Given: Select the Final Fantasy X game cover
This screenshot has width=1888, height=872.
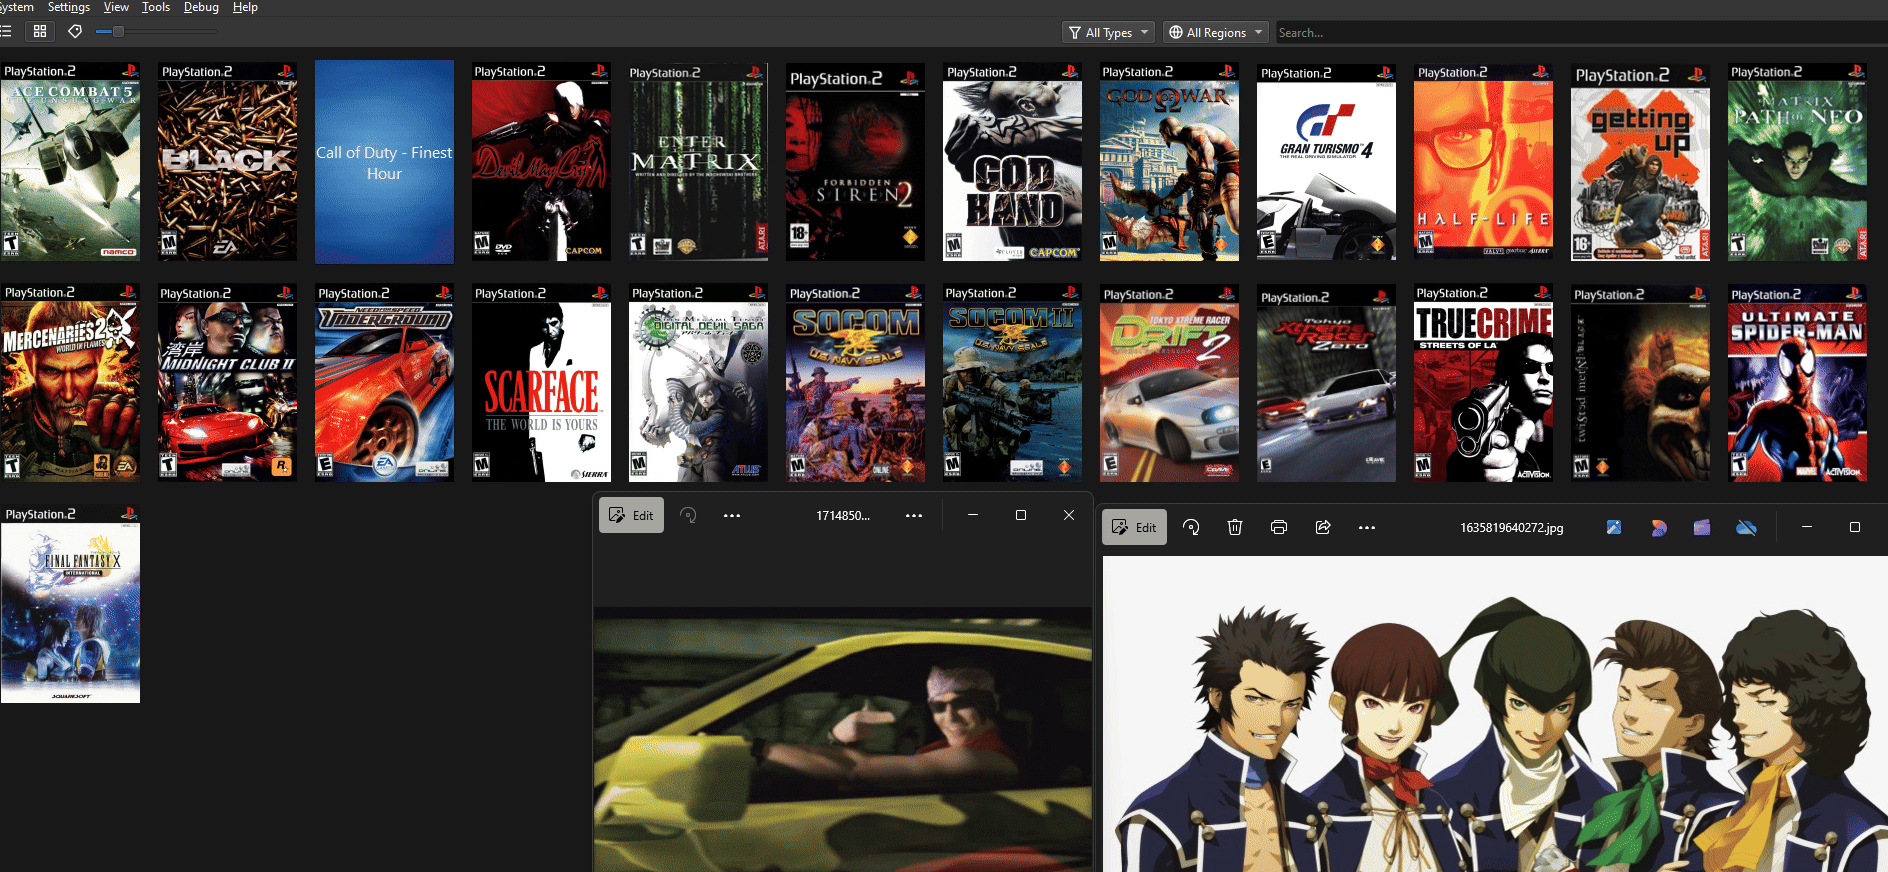Looking at the screenshot, I should 70,604.
